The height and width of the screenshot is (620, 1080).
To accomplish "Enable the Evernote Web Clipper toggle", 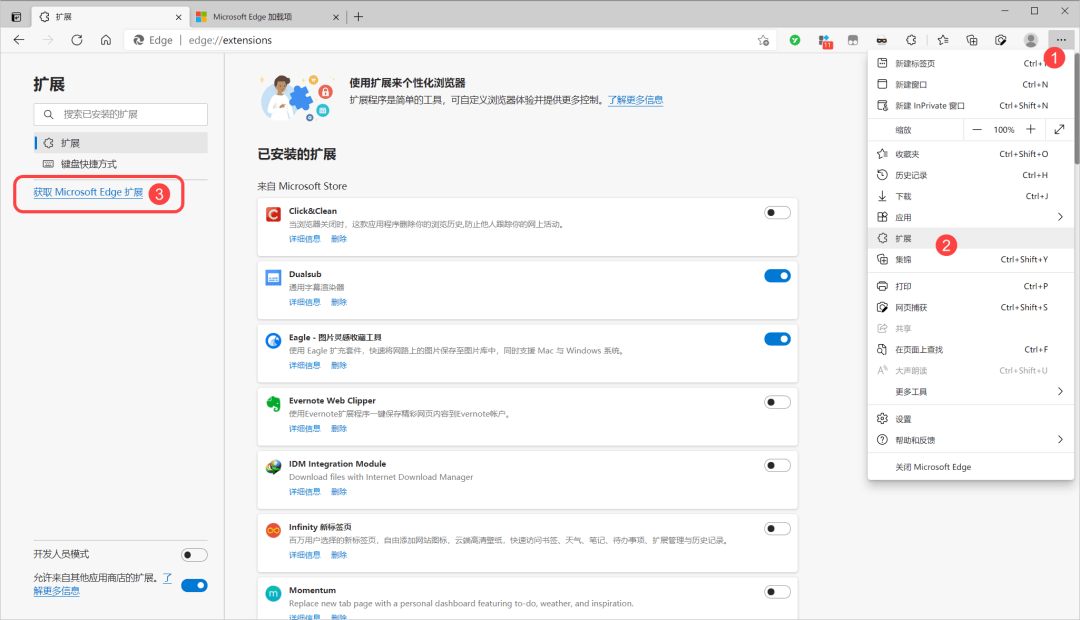I will point(777,402).
